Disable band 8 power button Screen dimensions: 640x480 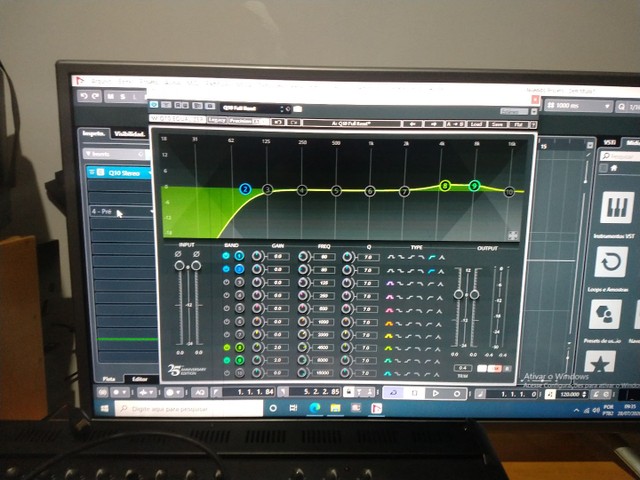(226, 347)
